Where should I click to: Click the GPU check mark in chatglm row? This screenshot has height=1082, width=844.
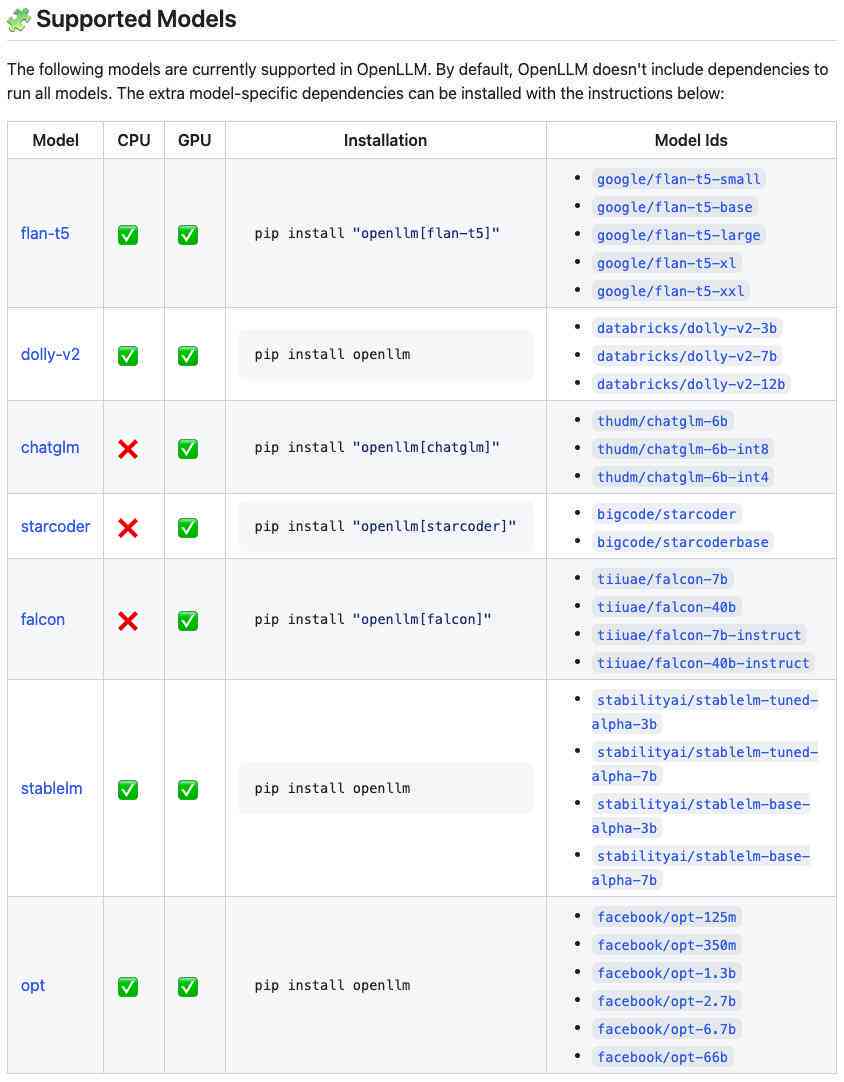coord(188,449)
